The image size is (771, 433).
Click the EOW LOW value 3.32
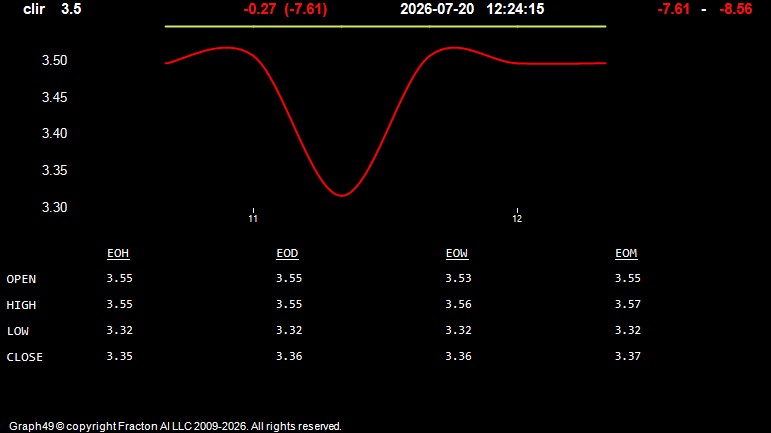pyautogui.click(x=458, y=330)
